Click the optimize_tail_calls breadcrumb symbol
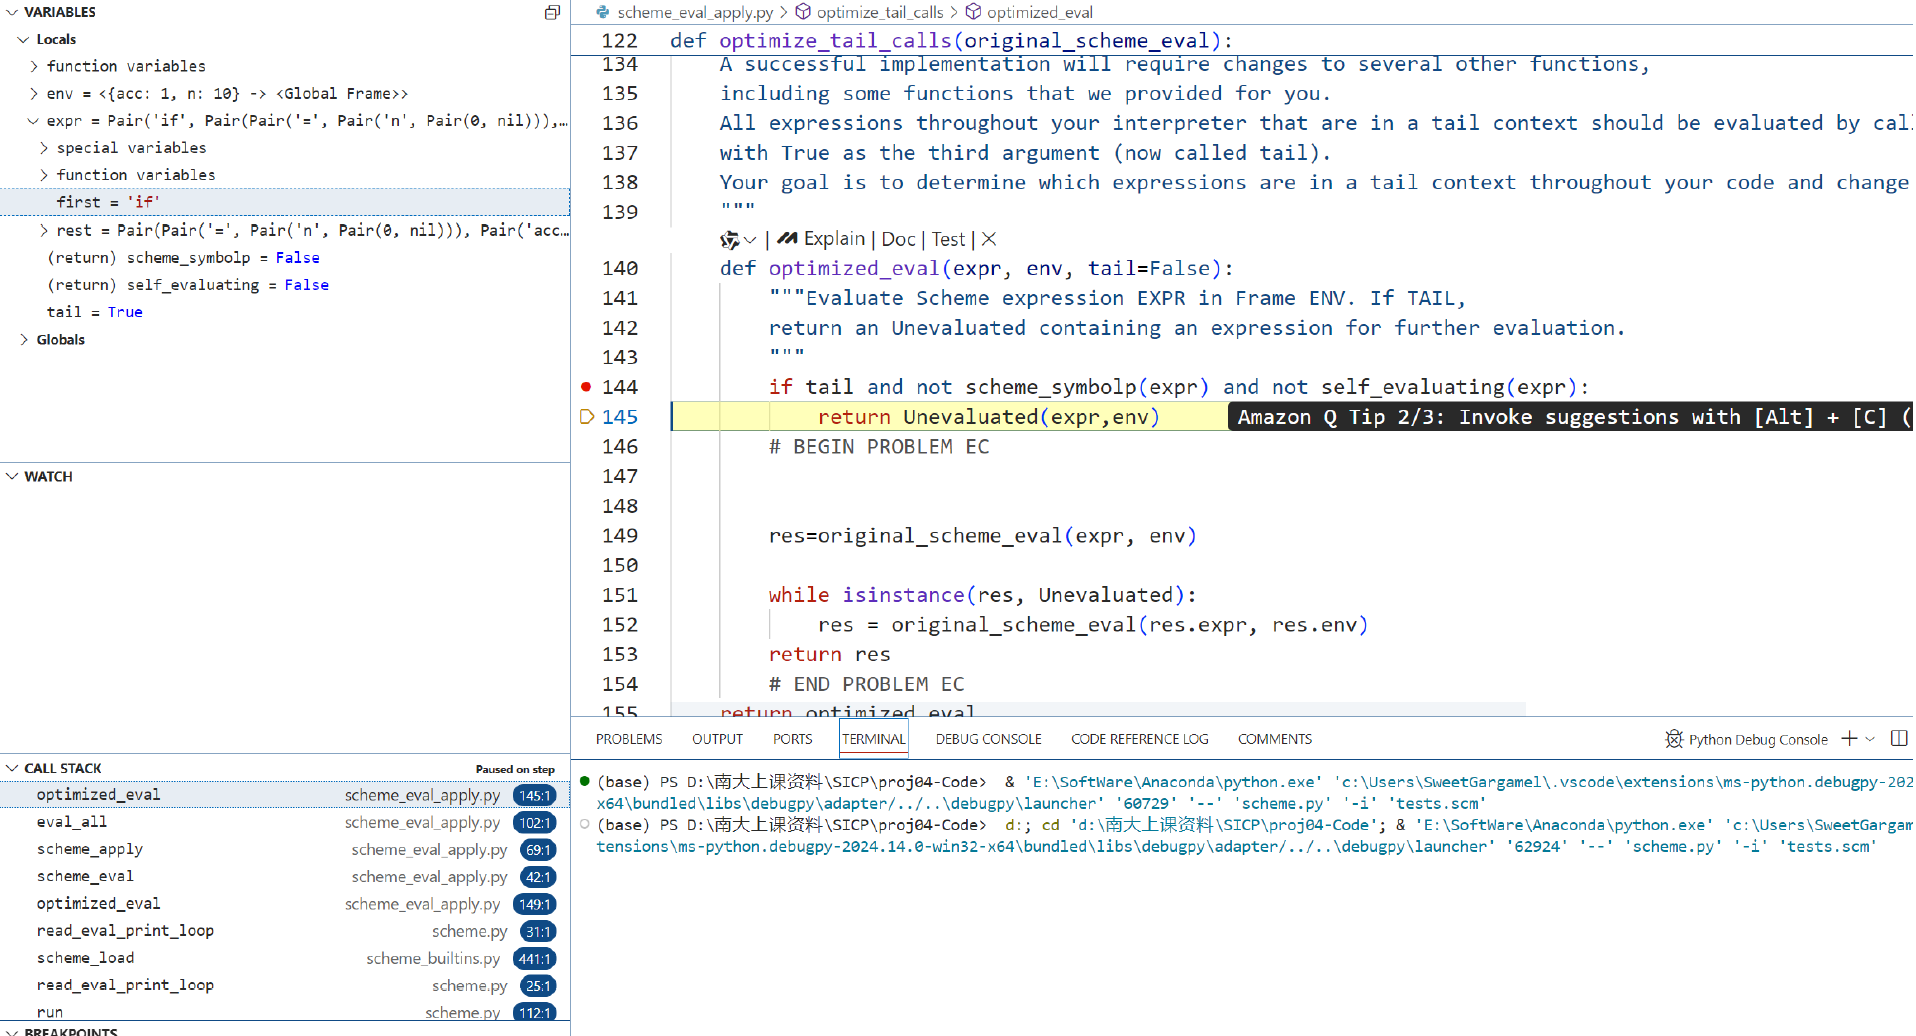The image size is (1916, 1036). [x=879, y=12]
